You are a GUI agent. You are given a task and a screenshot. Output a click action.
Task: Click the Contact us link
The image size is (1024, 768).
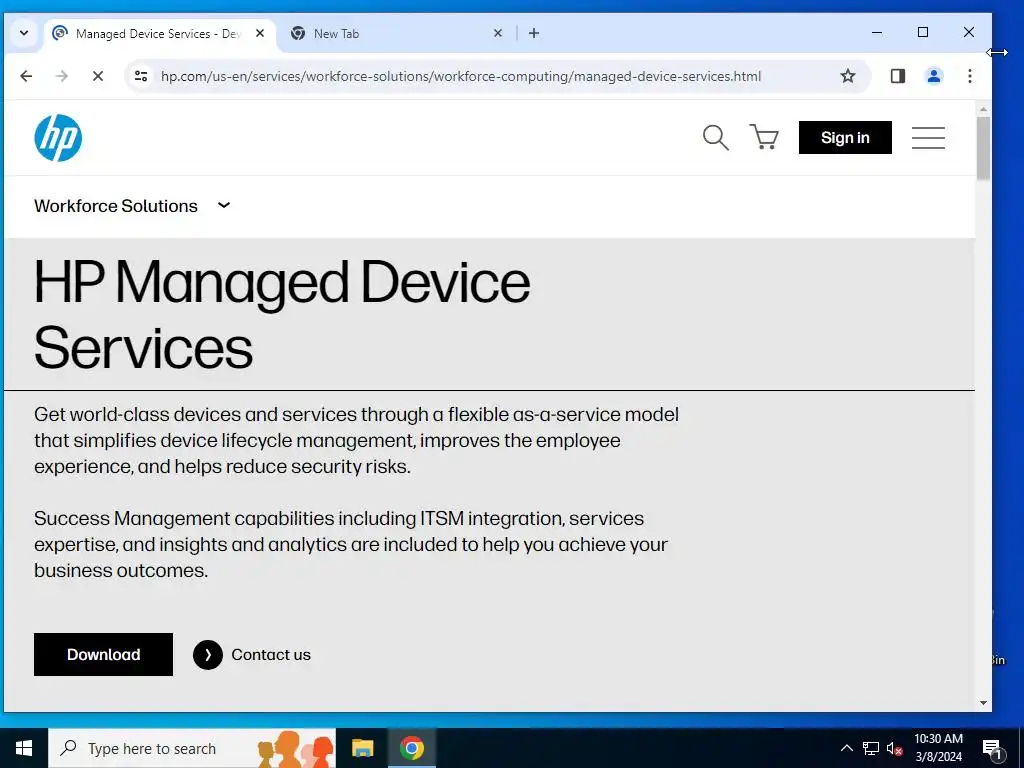[271, 654]
